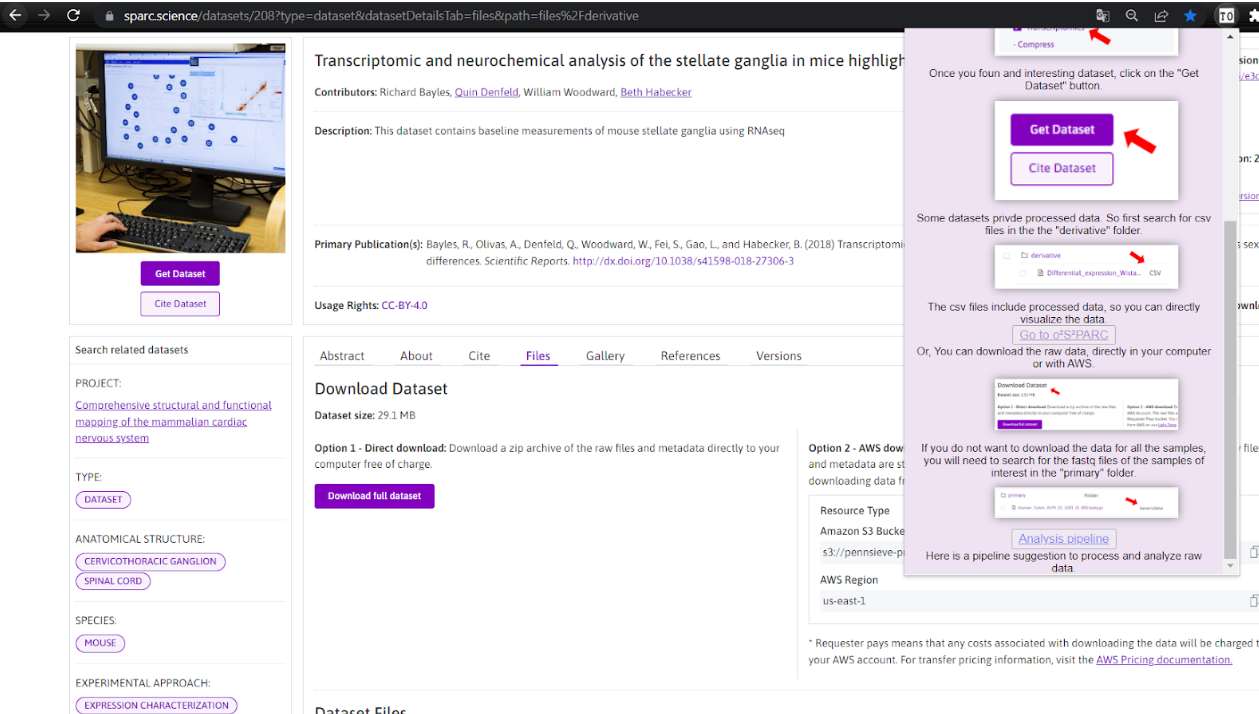Click the s3://pennsieve bucket path text
The width and height of the screenshot is (1259, 714).
pyautogui.click(x=862, y=552)
